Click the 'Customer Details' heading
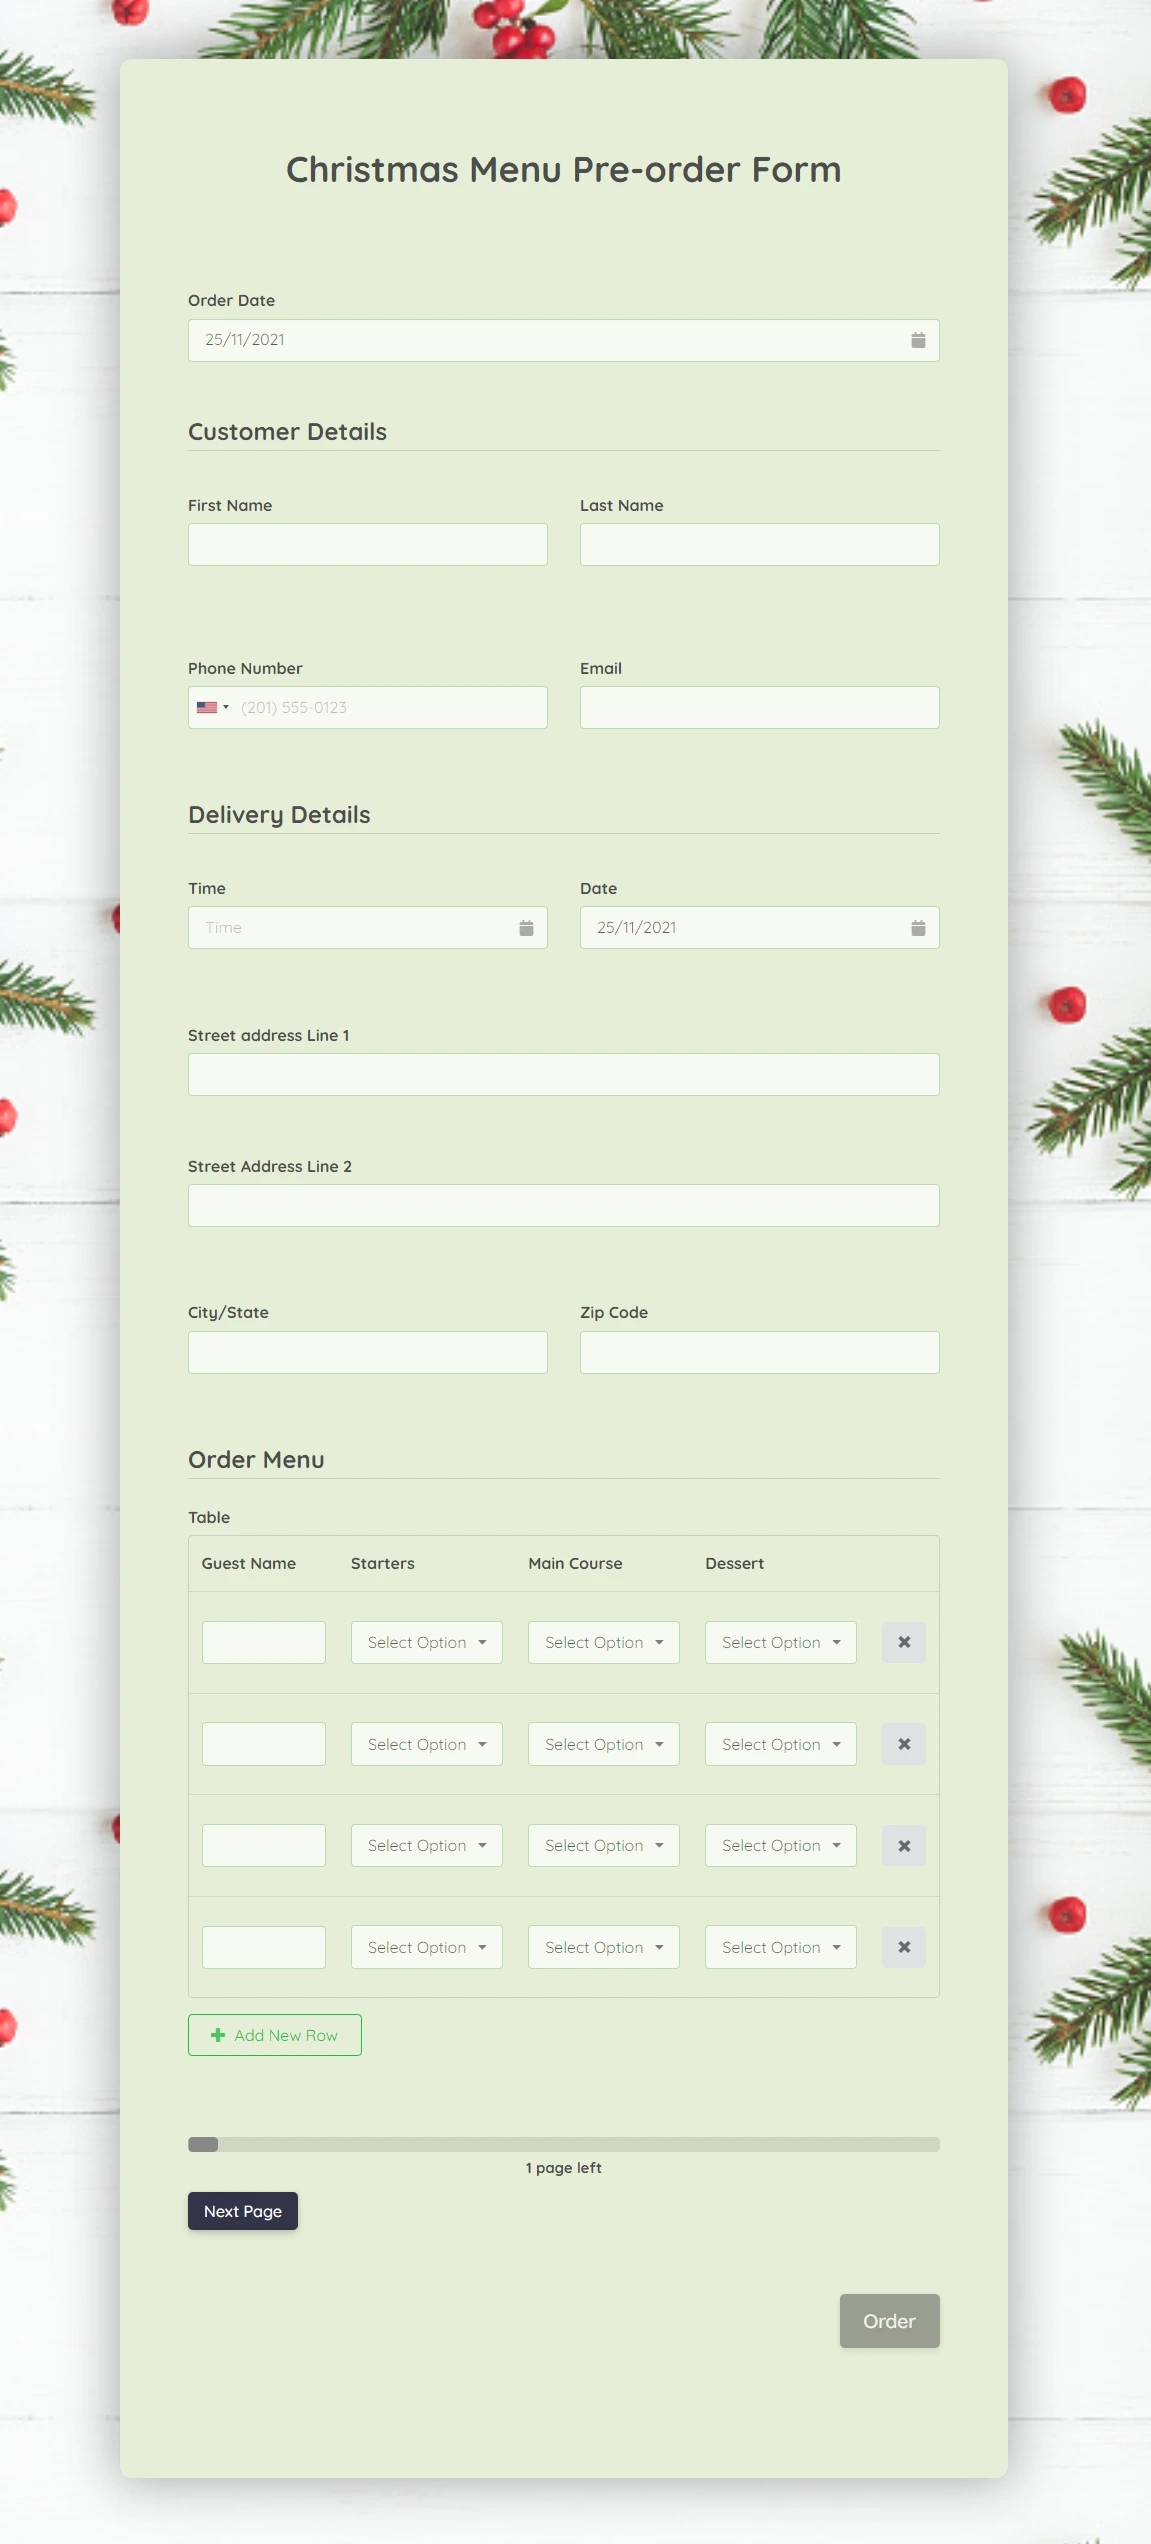The image size is (1151, 2544). (288, 432)
